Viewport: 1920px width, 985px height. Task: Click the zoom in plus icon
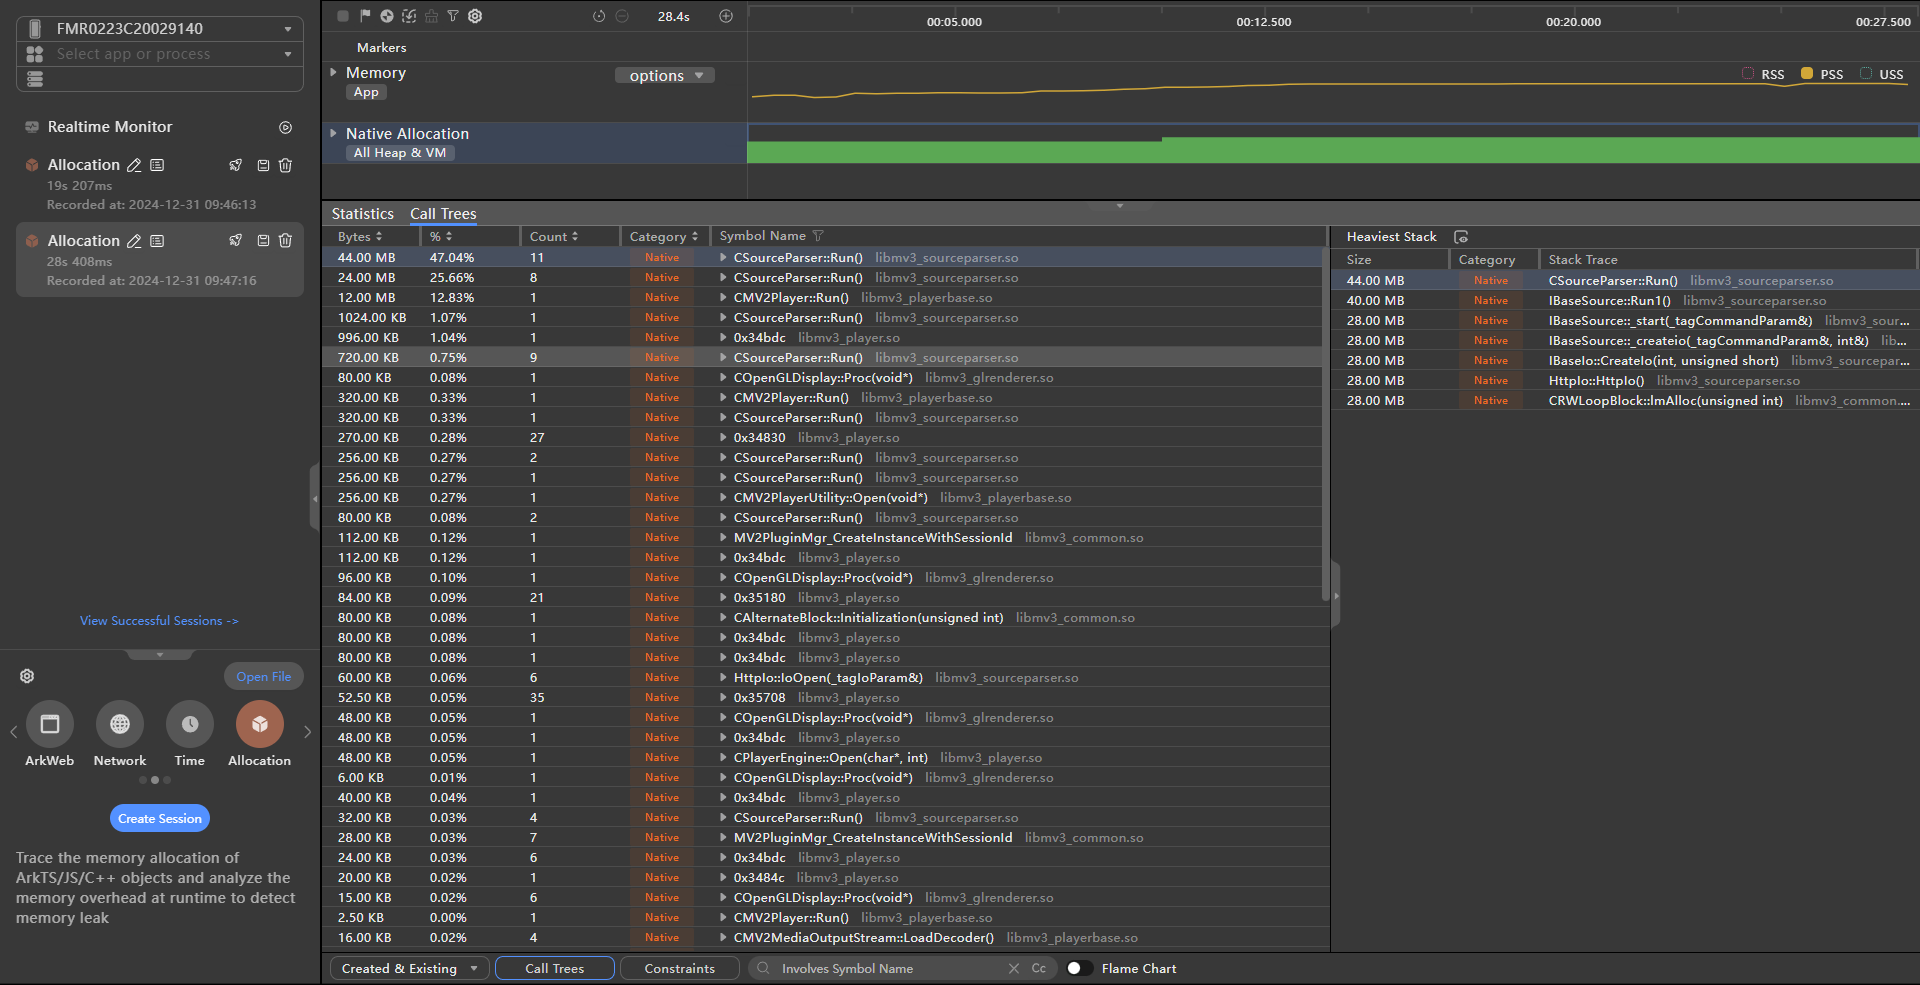coord(726,16)
